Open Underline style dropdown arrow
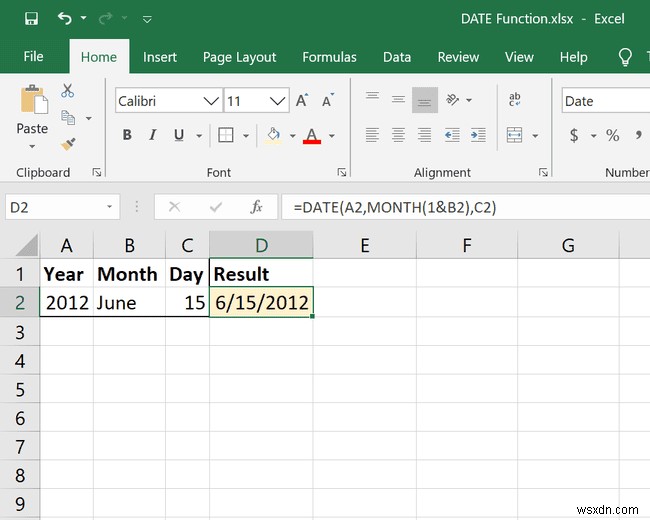Image resolution: width=650 pixels, height=520 pixels. [x=199, y=136]
